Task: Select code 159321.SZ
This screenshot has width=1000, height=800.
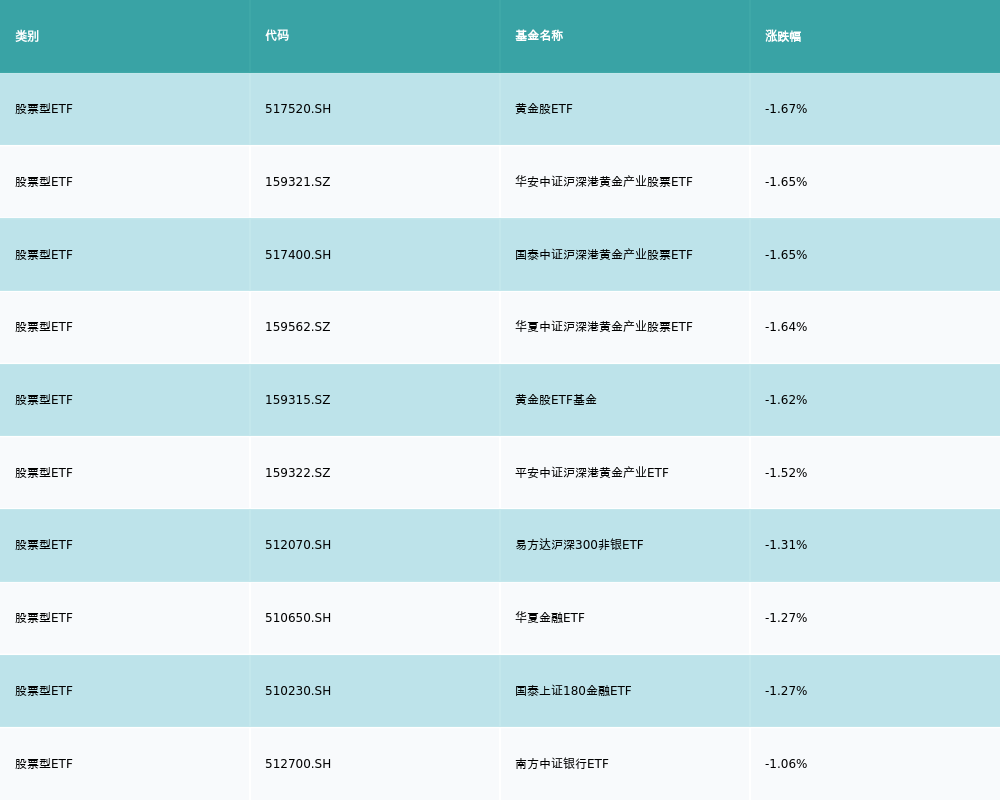Action: [298, 182]
